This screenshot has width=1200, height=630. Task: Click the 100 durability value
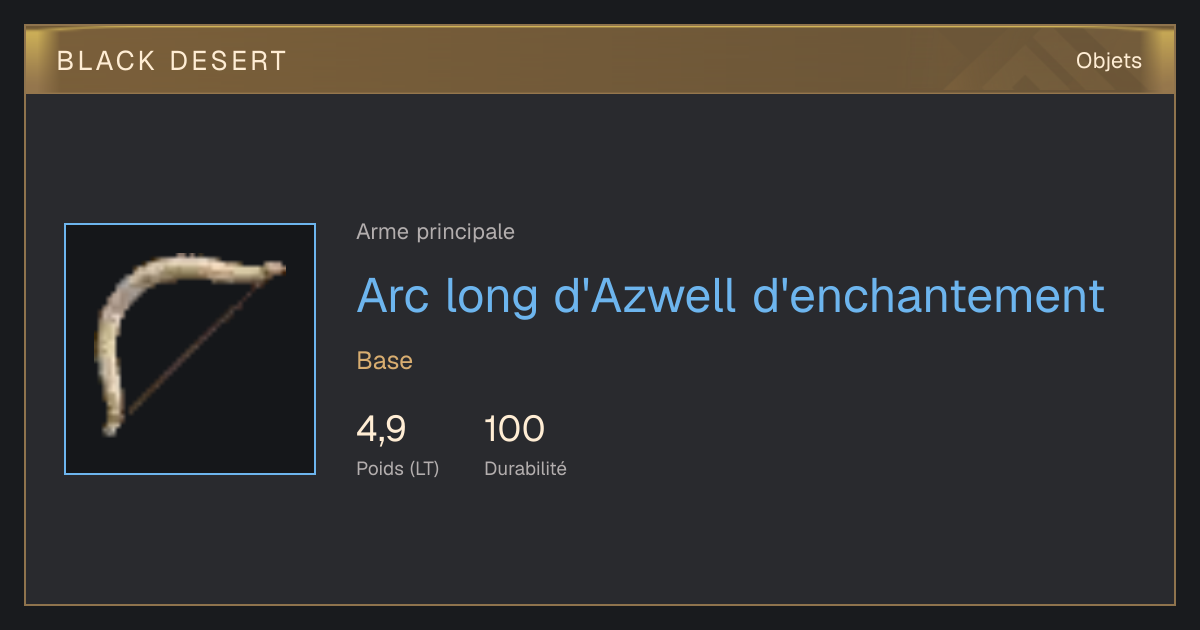click(514, 429)
